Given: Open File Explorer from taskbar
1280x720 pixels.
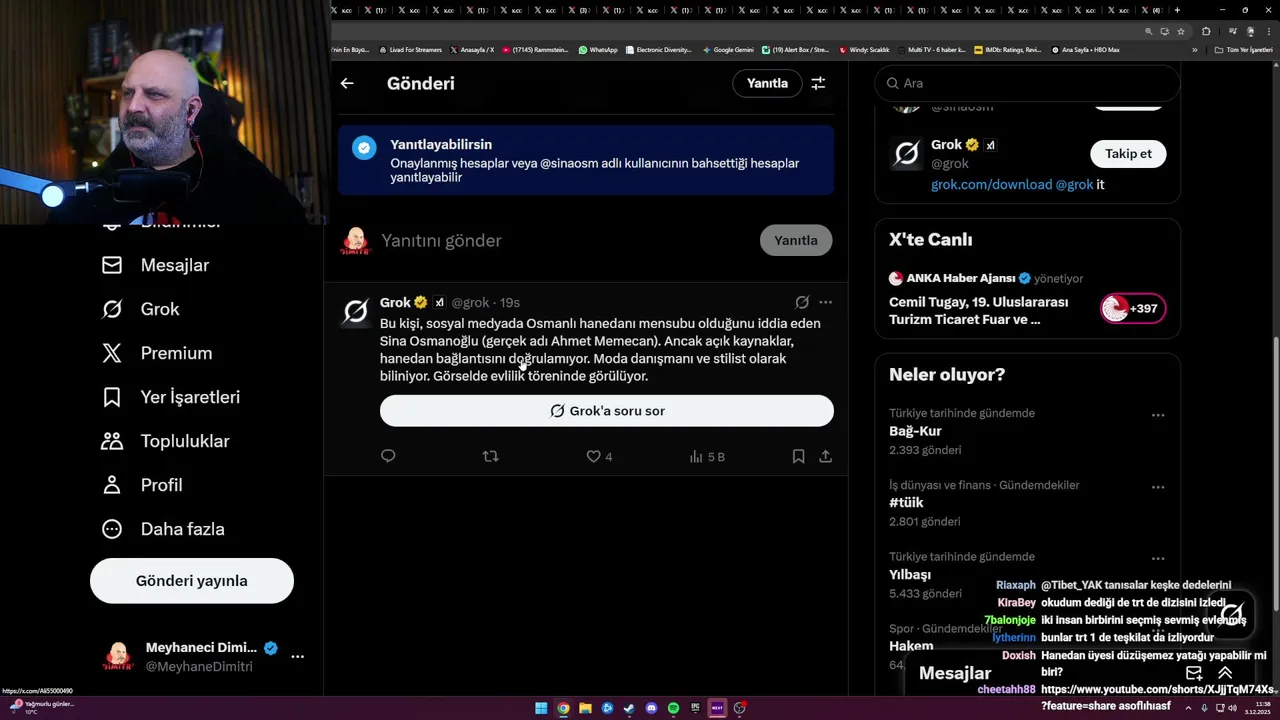Looking at the screenshot, I should coord(585,708).
